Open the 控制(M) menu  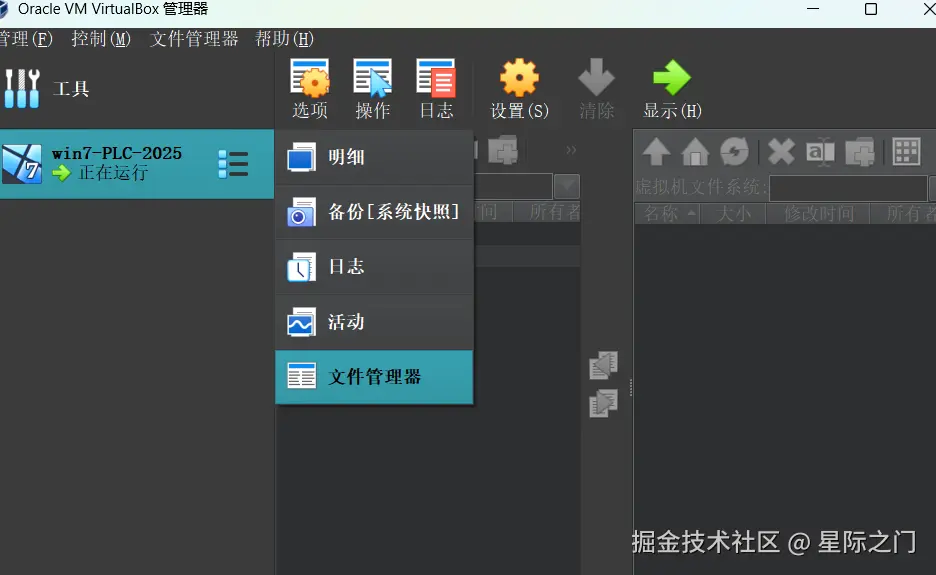click(101, 39)
